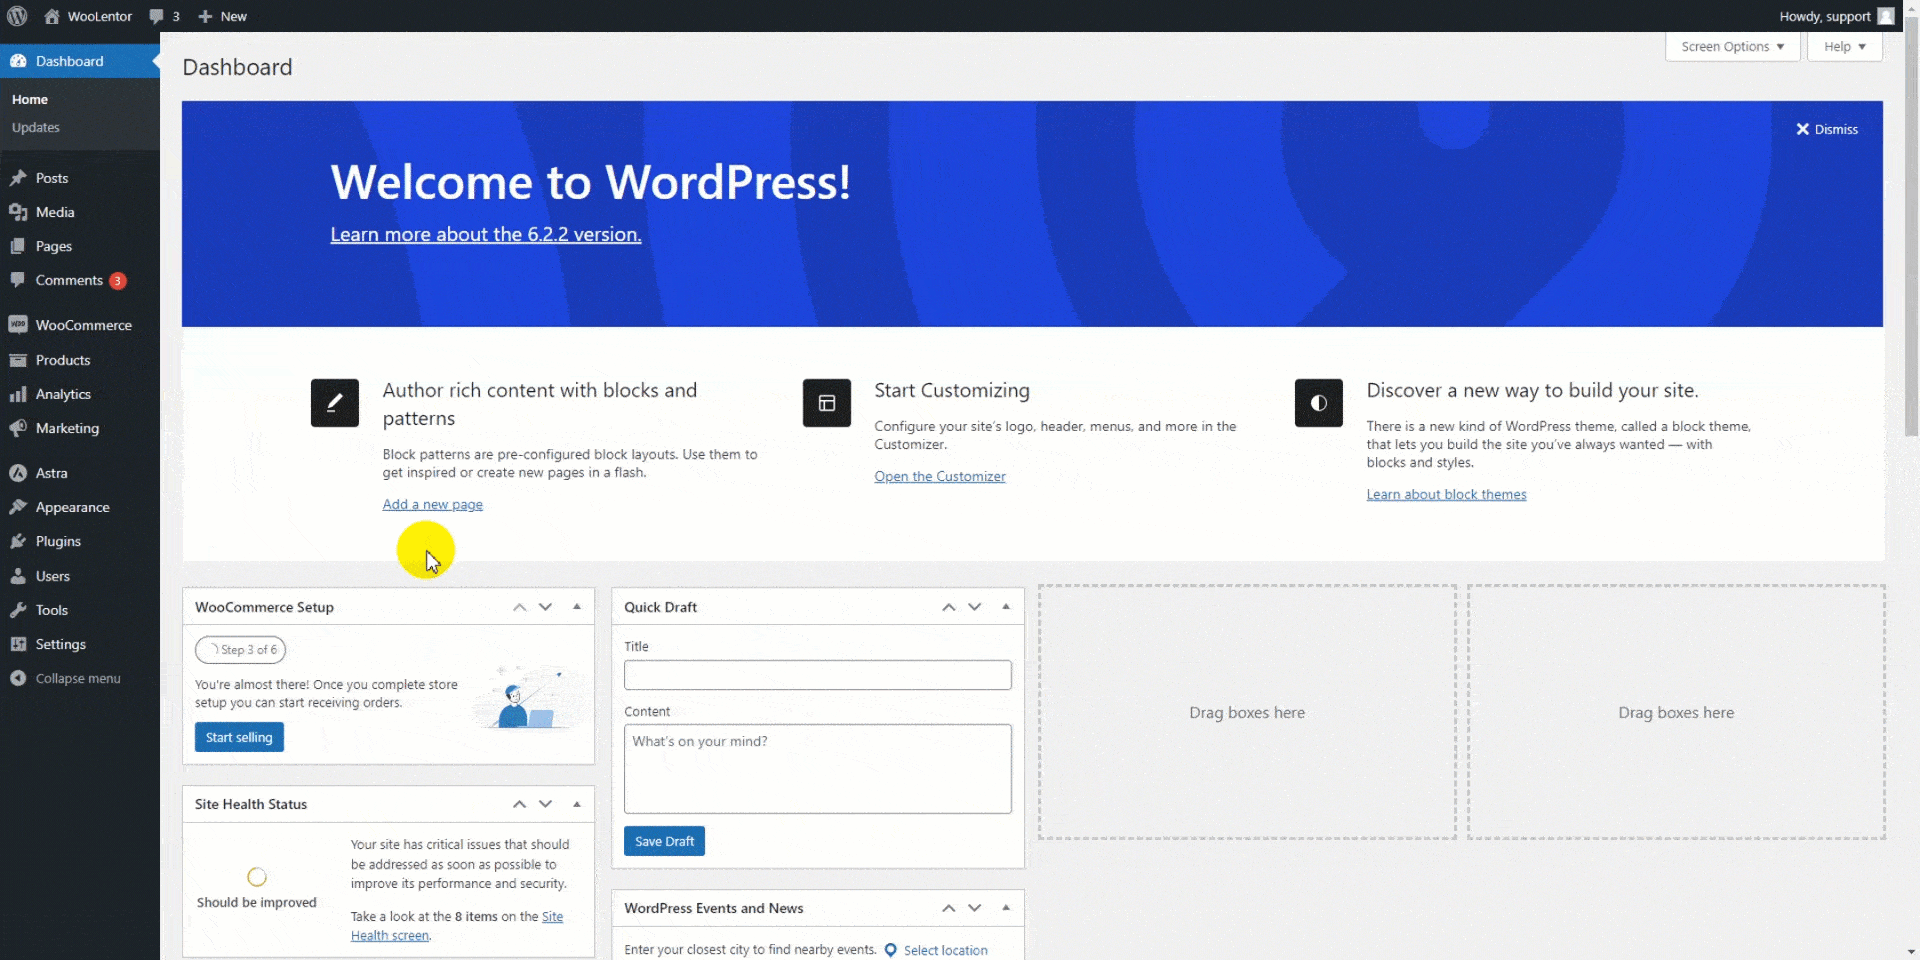Open the WooCommerce menu in sidebar
The width and height of the screenshot is (1920, 960).
coord(83,325)
